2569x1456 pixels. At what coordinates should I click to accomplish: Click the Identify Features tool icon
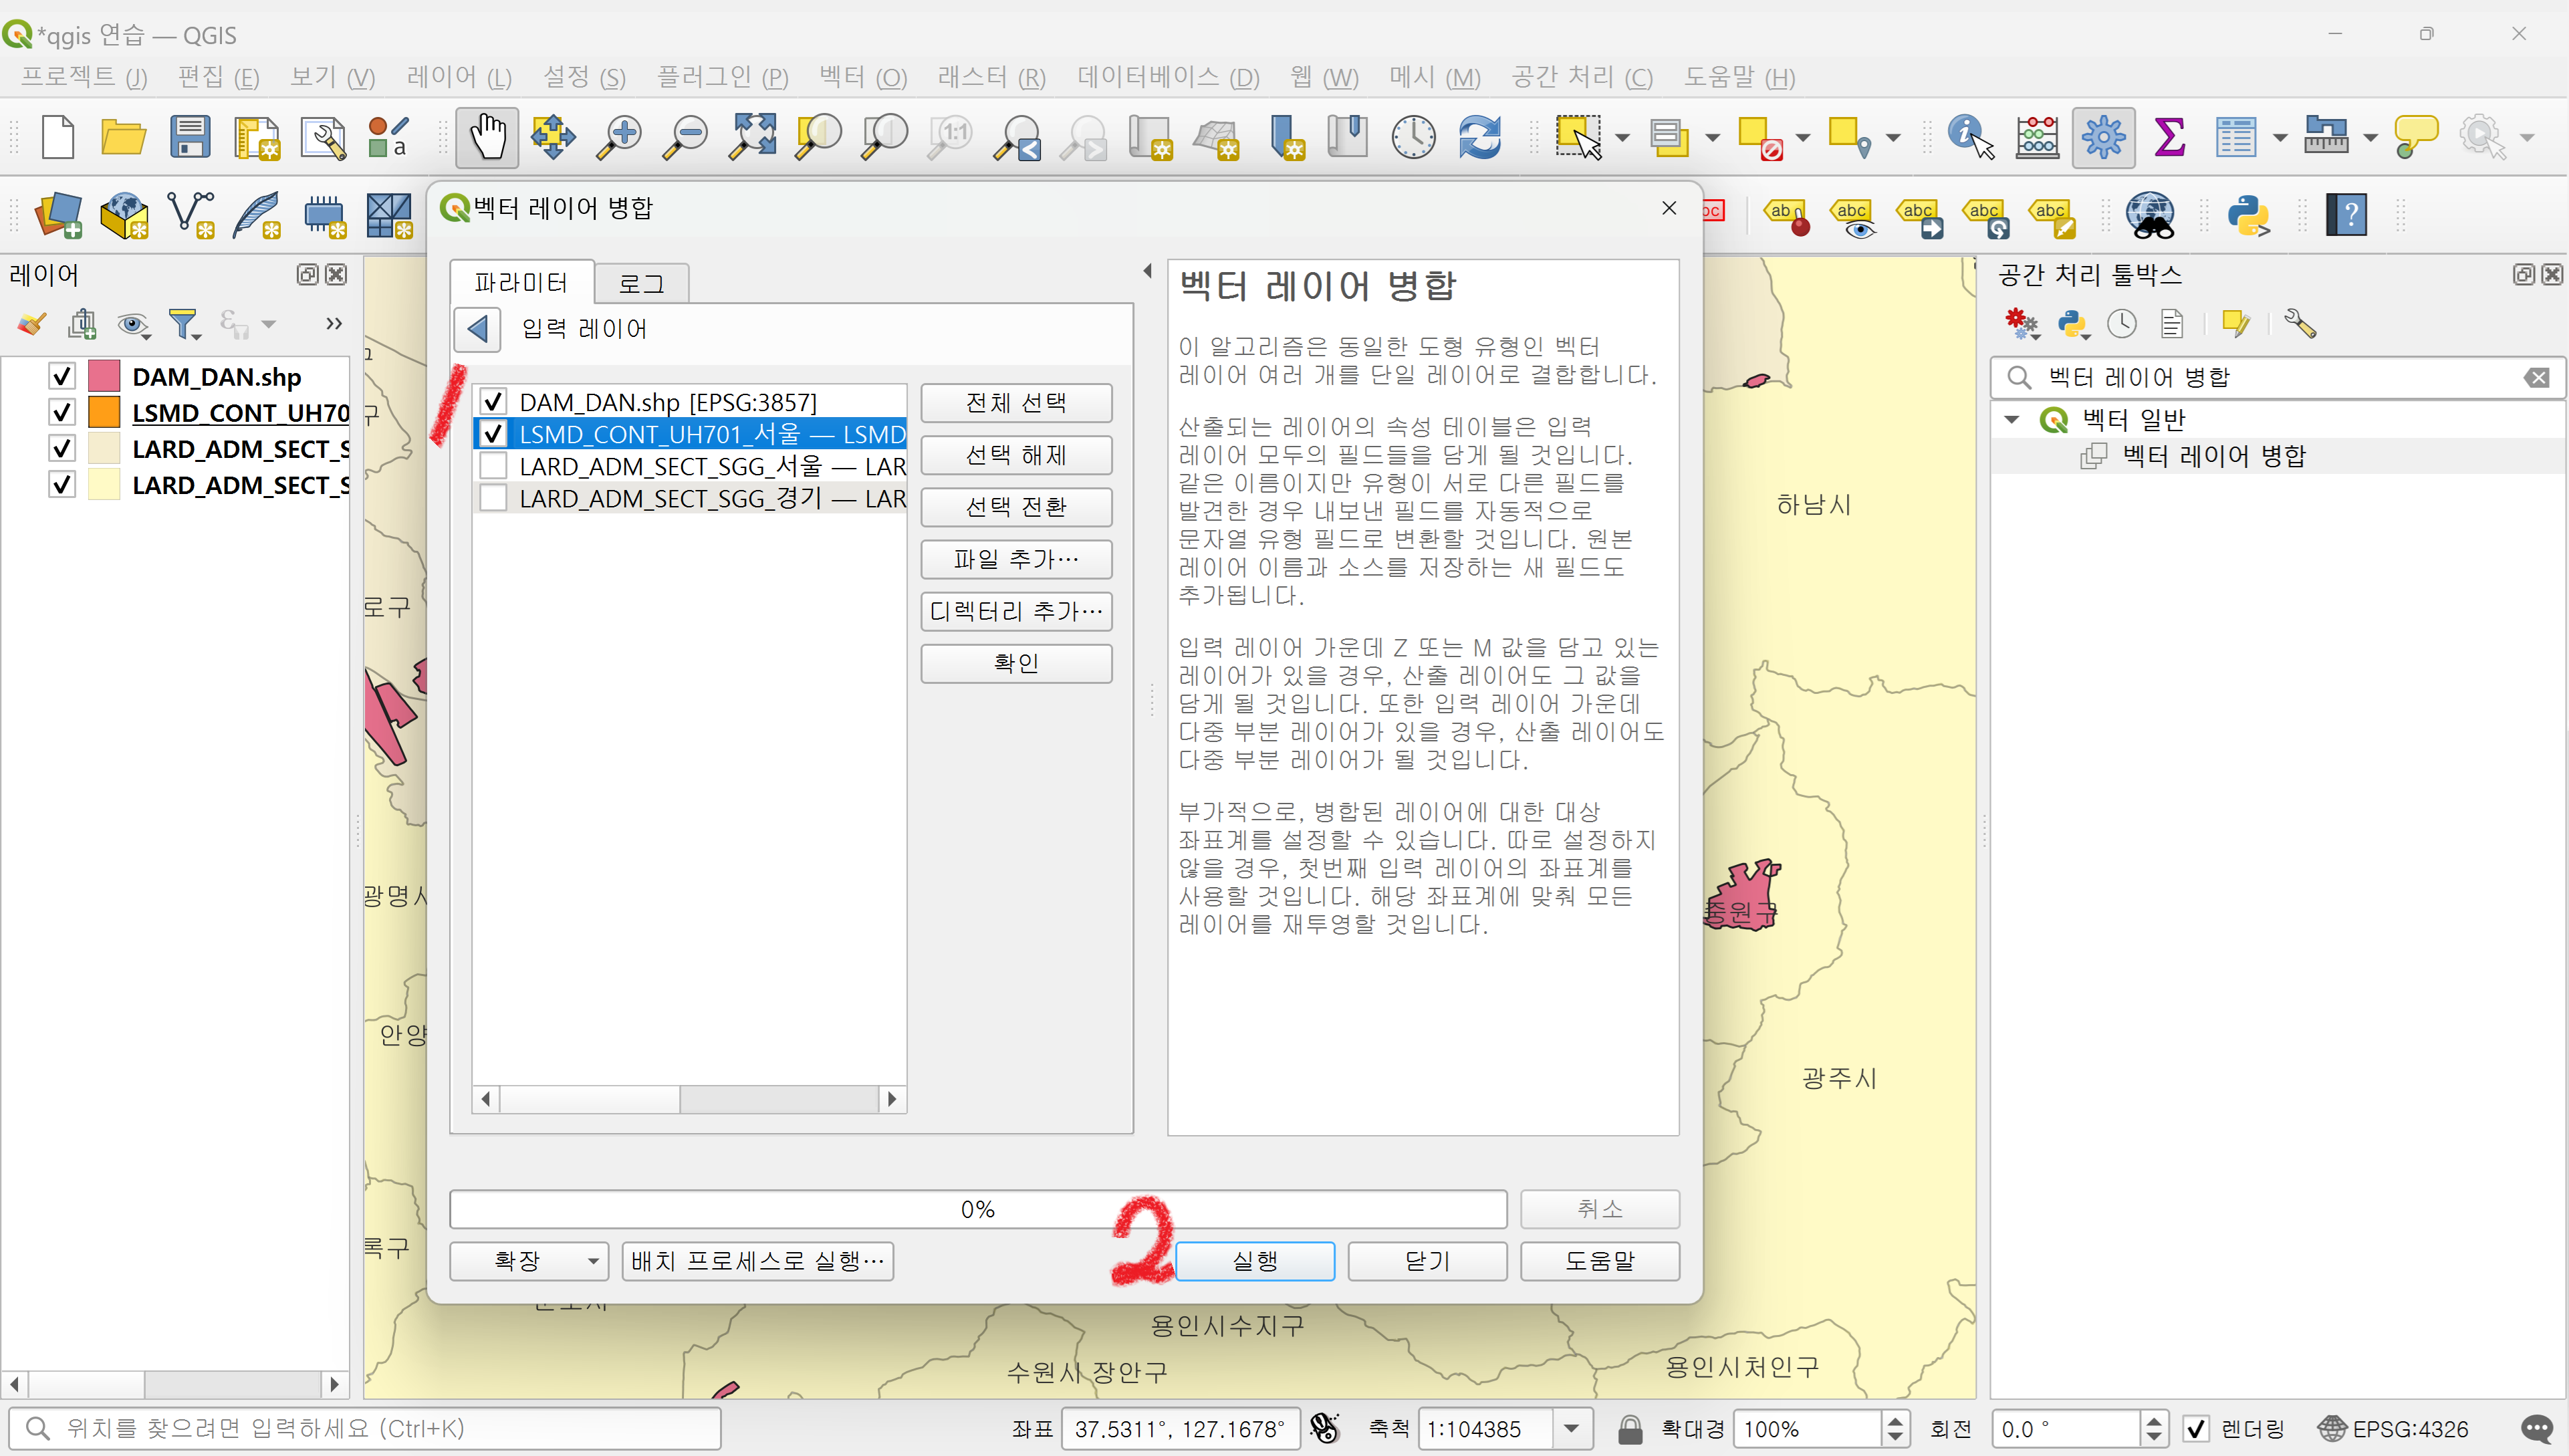point(1969,137)
